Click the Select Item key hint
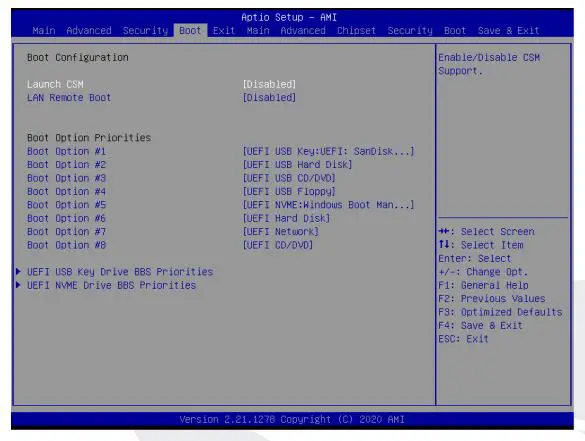585x441 pixels. (x=481, y=245)
